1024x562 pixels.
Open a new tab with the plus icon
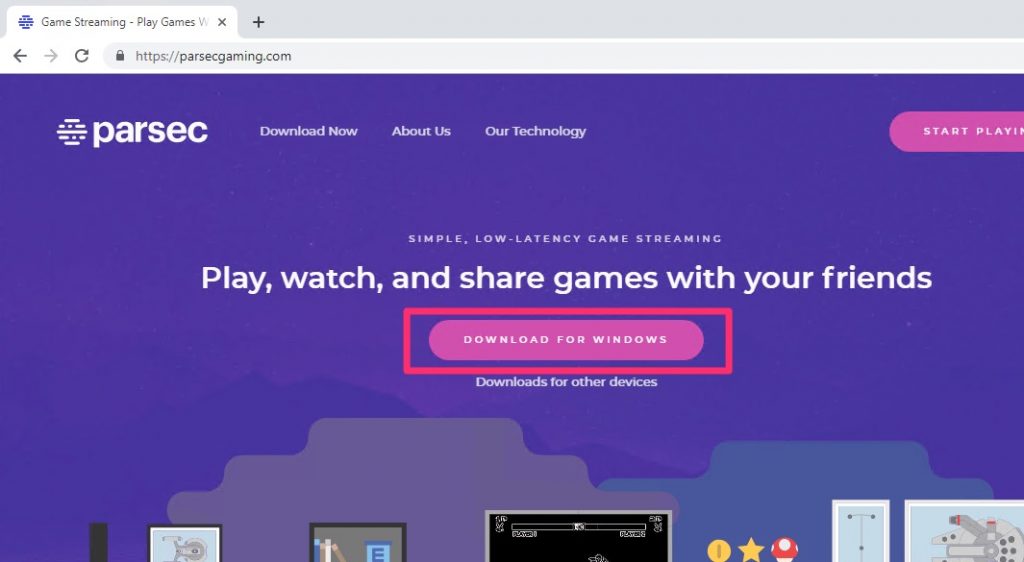click(259, 22)
